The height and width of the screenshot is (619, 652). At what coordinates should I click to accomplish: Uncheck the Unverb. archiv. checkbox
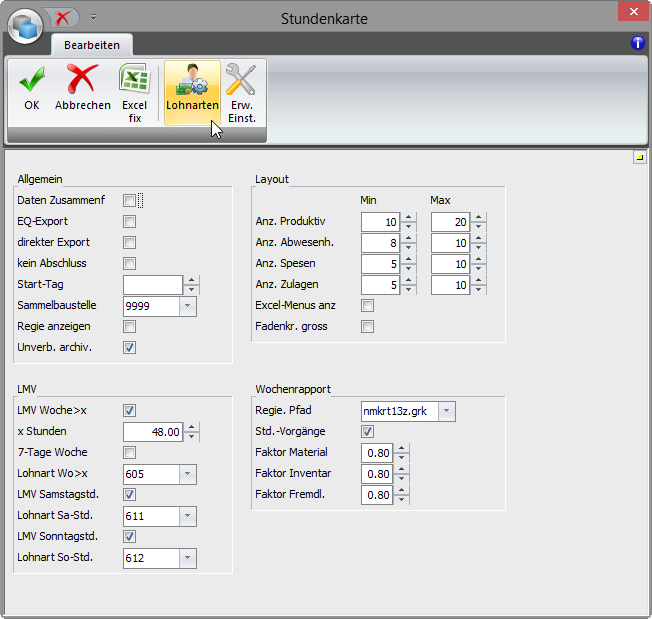[x=129, y=348]
